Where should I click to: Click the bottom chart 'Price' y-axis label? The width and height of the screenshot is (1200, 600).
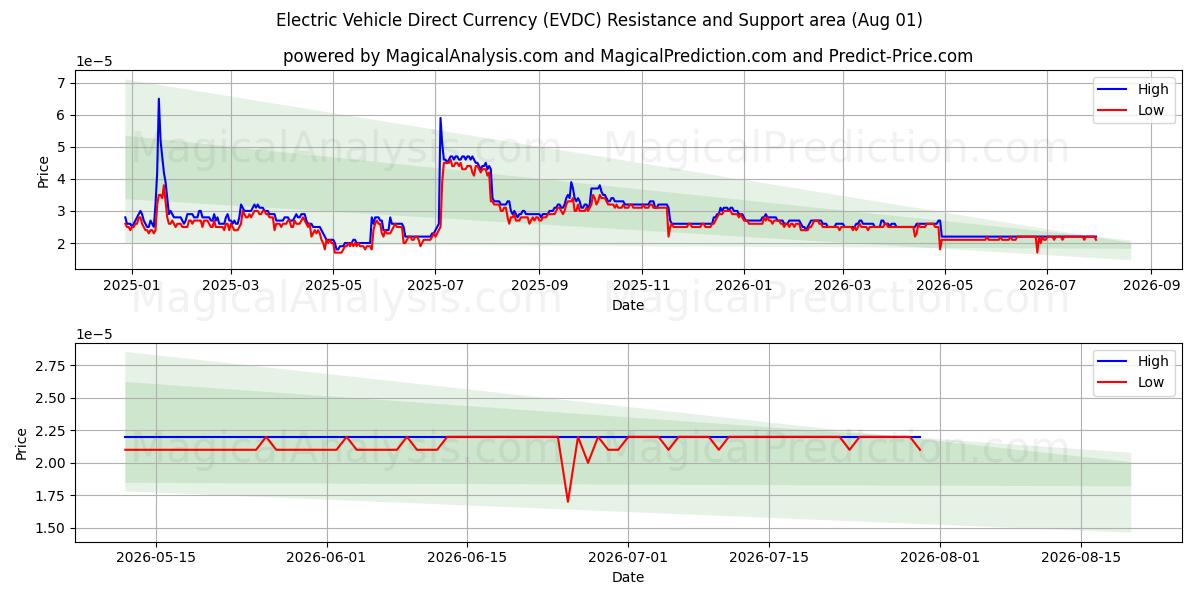click(x=22, y=444)
